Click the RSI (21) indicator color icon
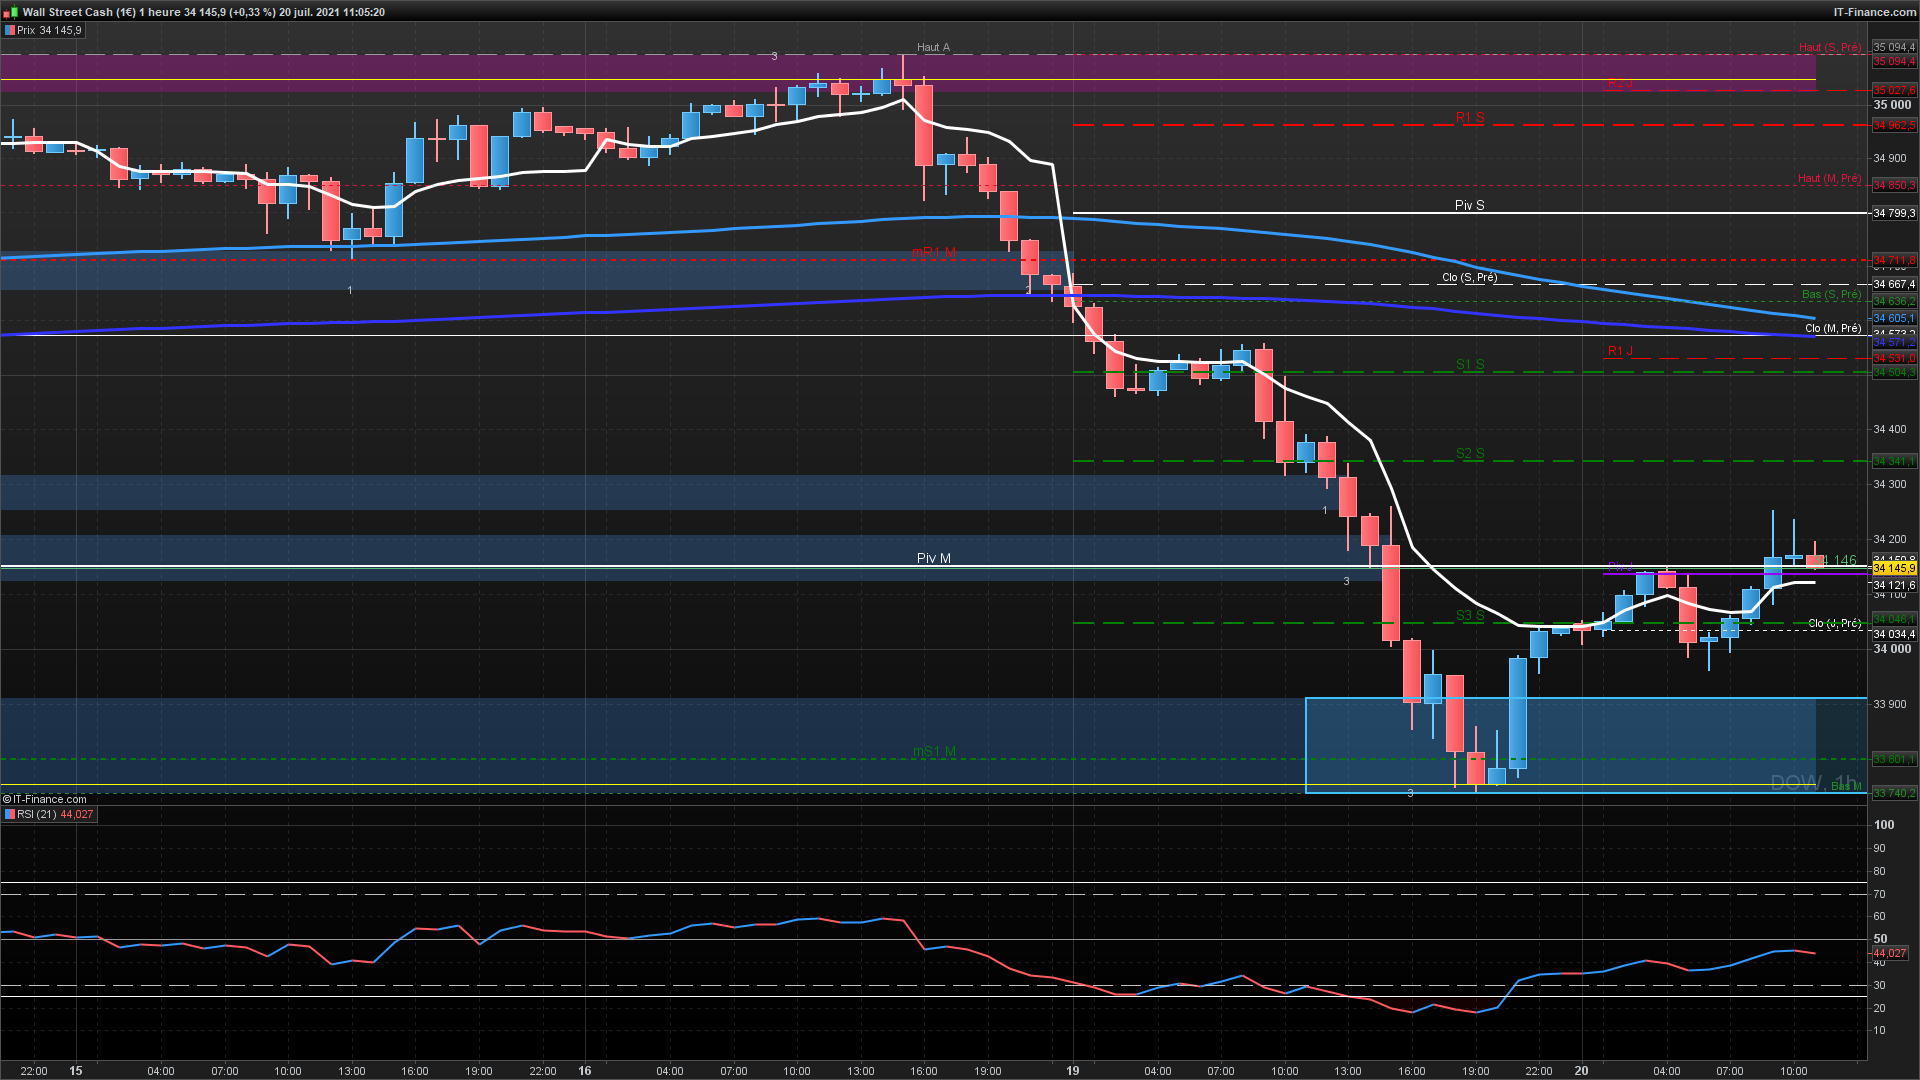This screenshot has height=1080, width=1920. (9, 815)
